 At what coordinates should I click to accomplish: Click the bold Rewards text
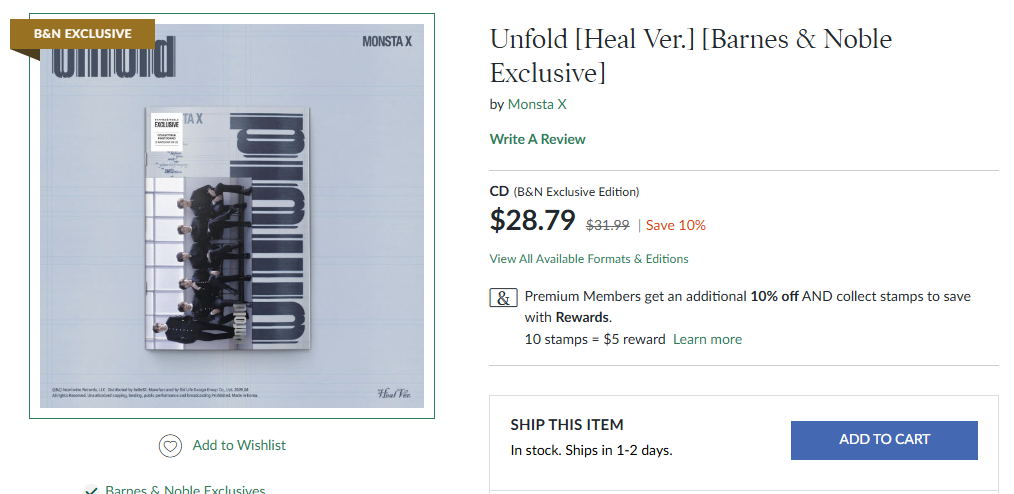pos(582,317)
